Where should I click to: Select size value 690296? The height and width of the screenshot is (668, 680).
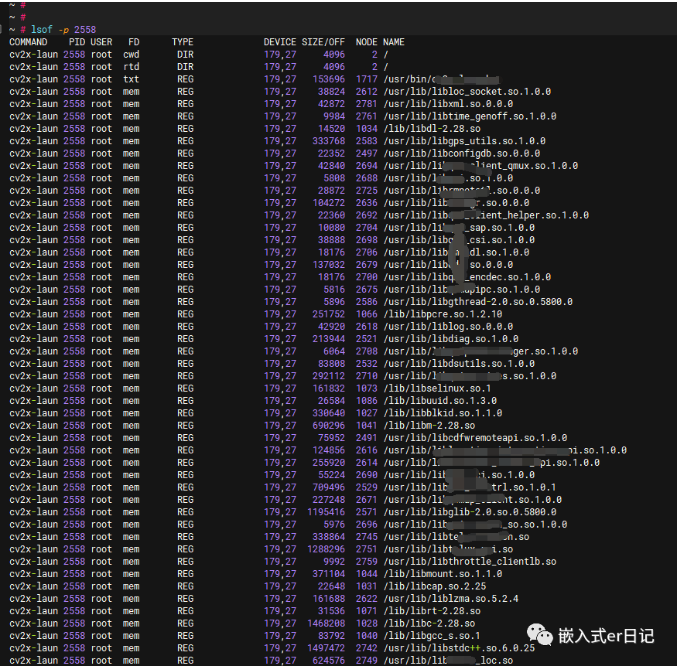tap(329, 426)
